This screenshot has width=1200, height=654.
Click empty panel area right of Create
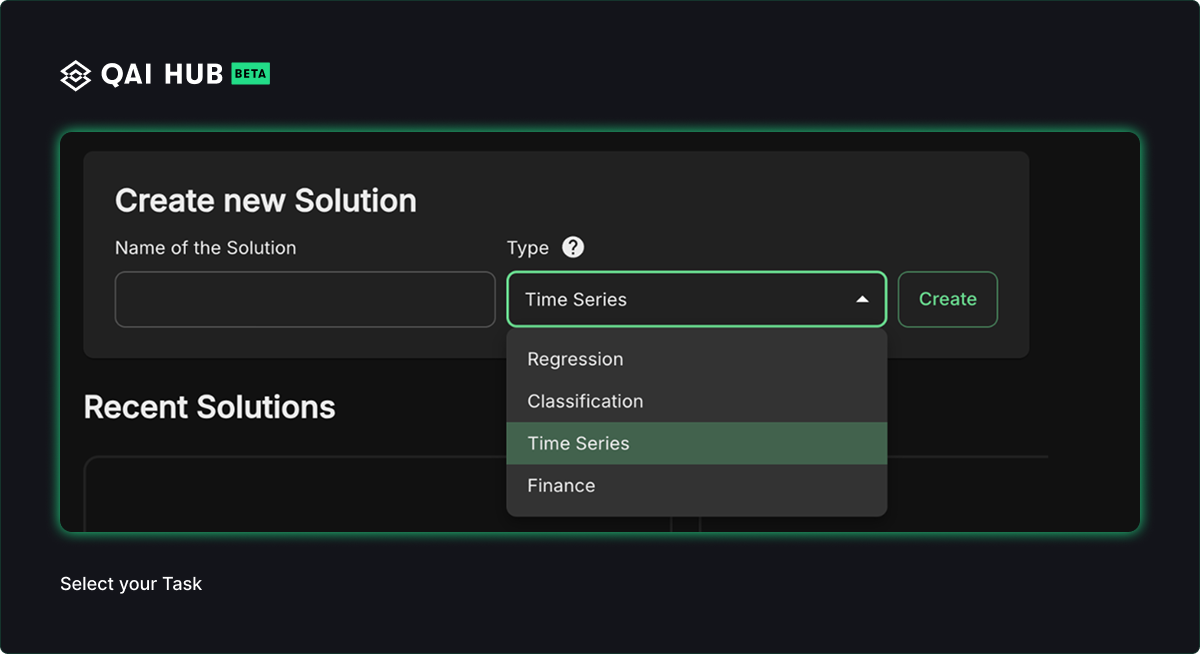pos(1085,300)
